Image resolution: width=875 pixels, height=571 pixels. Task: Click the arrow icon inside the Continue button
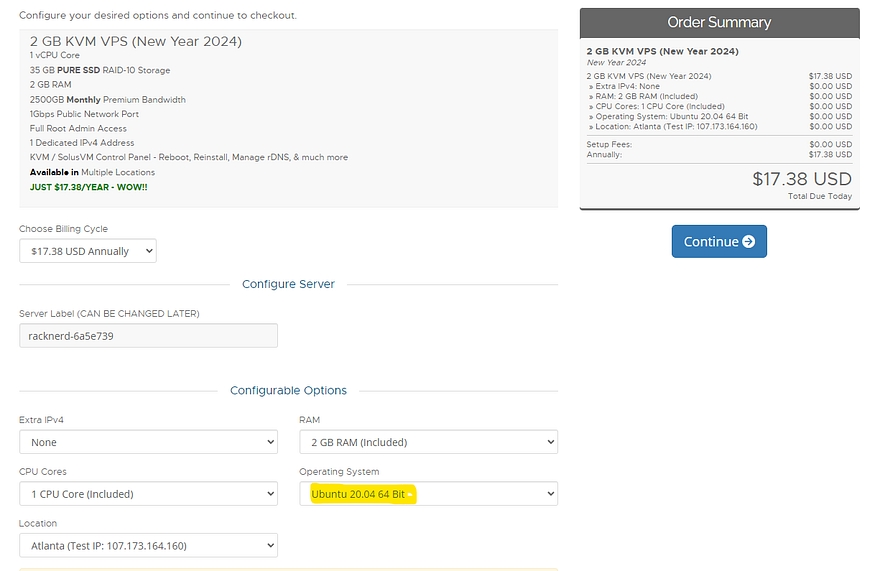(x=748, y=242)
